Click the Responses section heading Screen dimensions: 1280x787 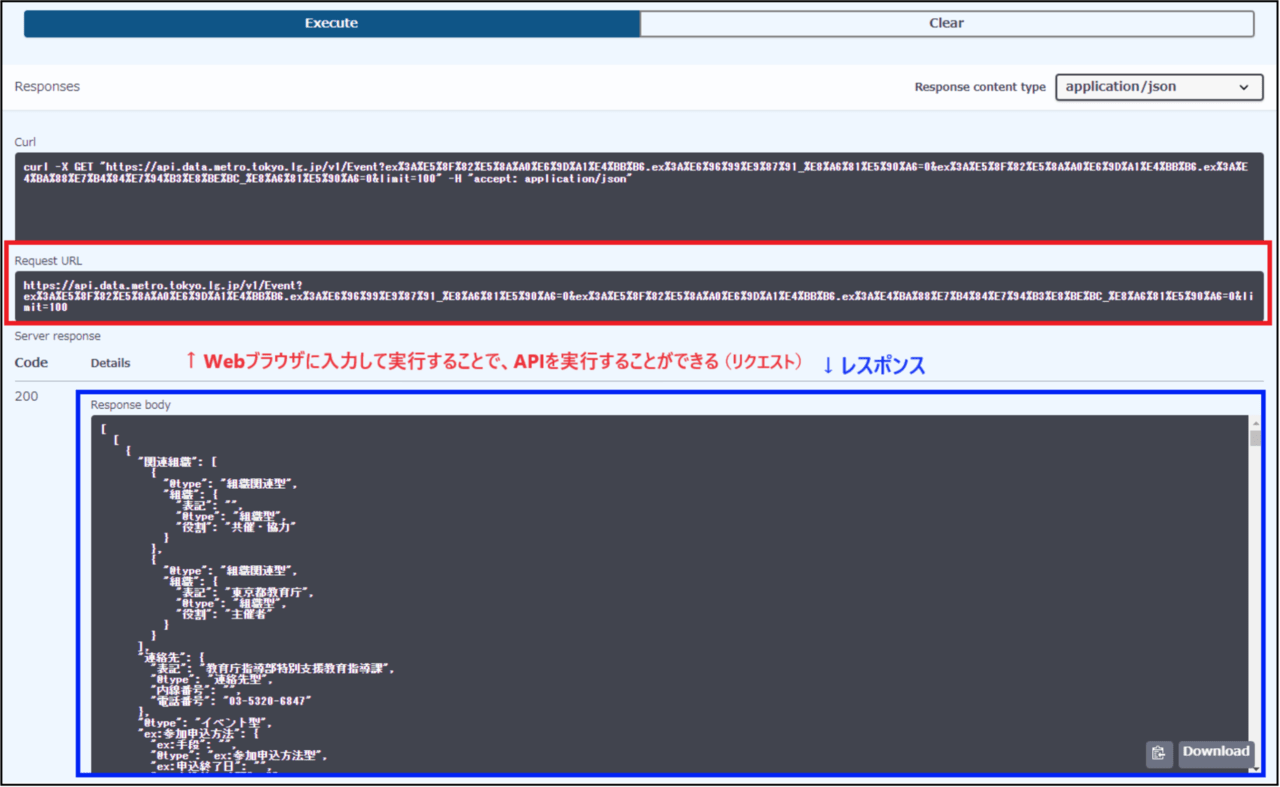(47, 87)
